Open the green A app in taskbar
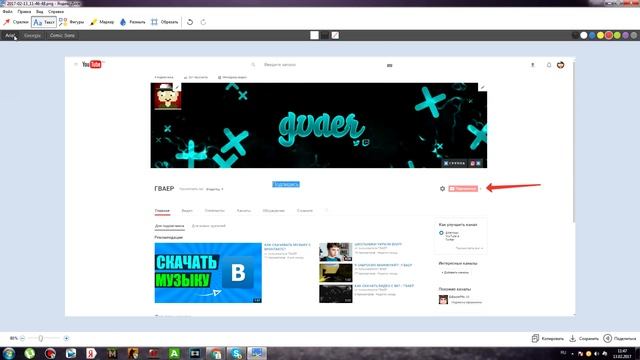Screen dimensions: 640x360 tap(174, 353)
